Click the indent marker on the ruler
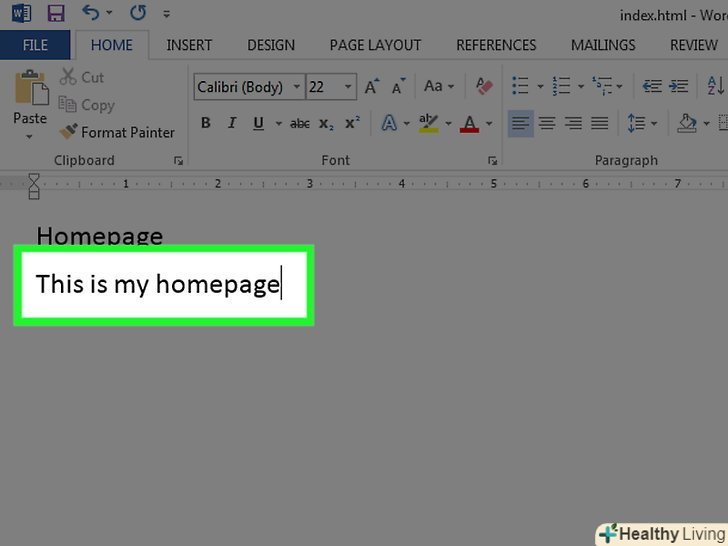 (34, 186)
